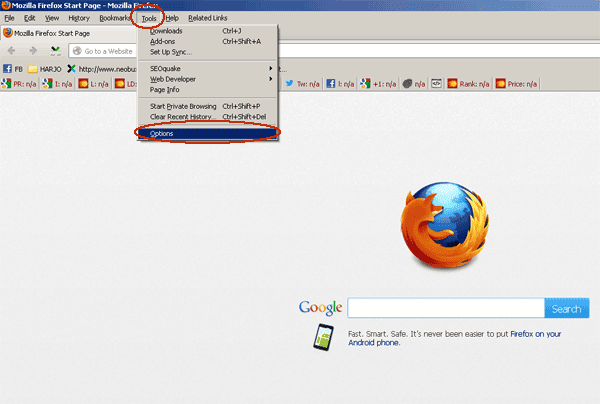600x404 pixels.
Task: Select Clear Recent History menu item
Action: pyautogui.click(x=207, y=117)
